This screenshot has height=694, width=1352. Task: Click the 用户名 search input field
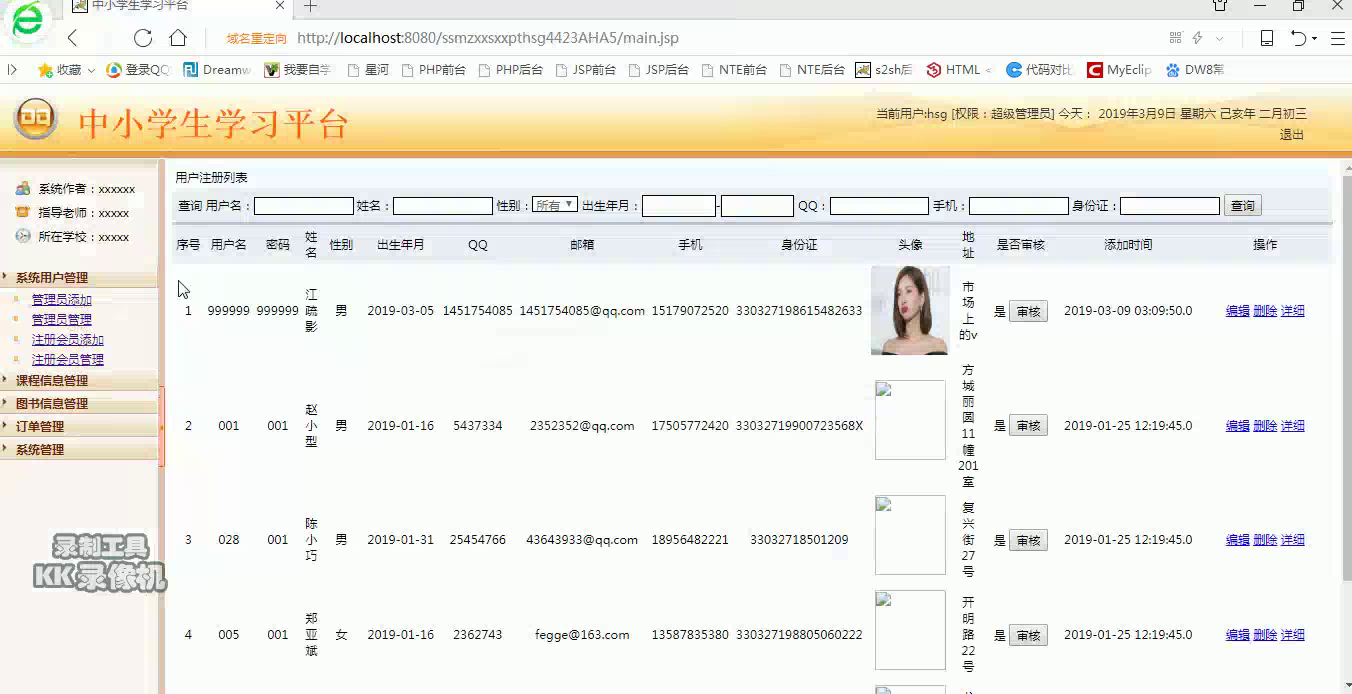(x=304, y=206)
